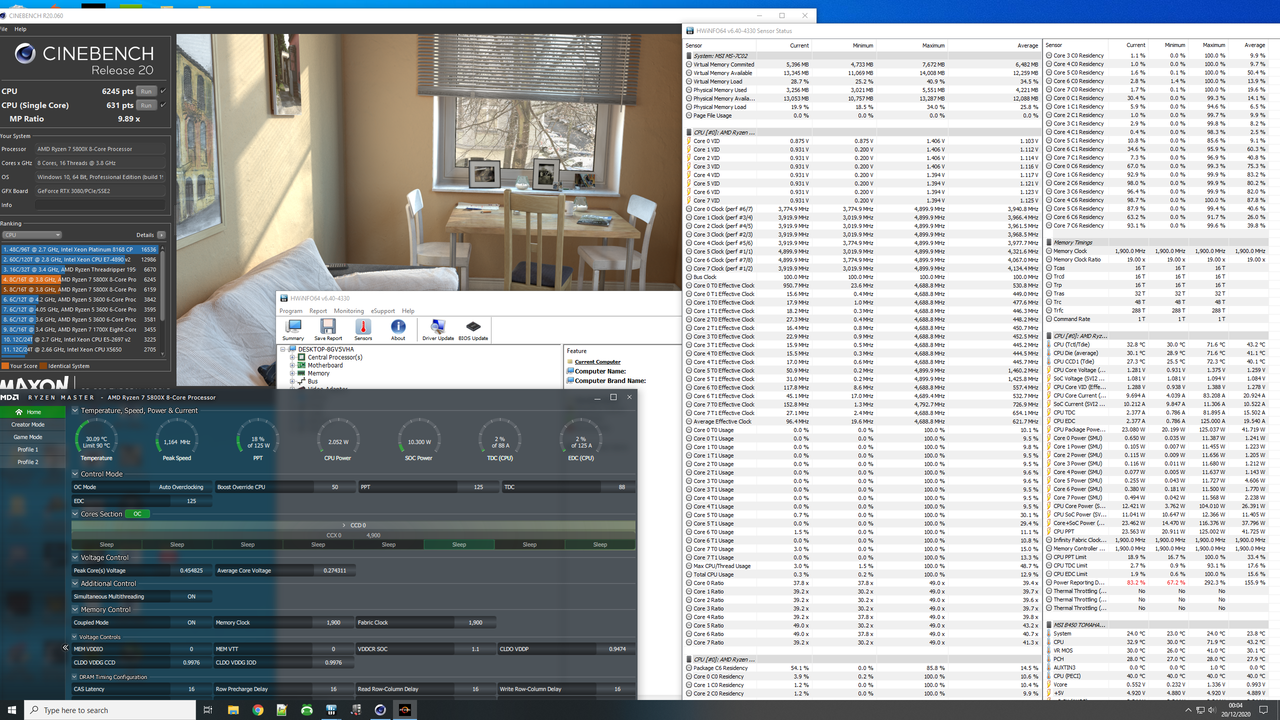Click Central Processor(s) chip icon in tree
The height and width of the screenshot is (720, 1280).
coord(302,357)
